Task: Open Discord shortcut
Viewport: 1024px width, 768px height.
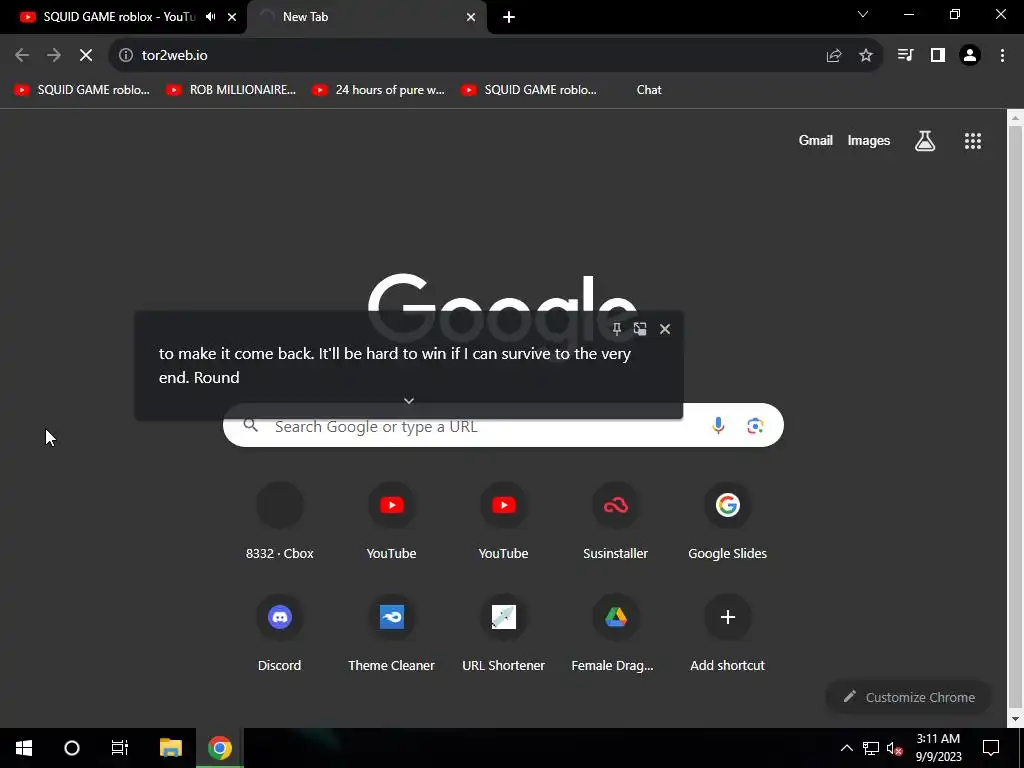Action: (280, 633)
